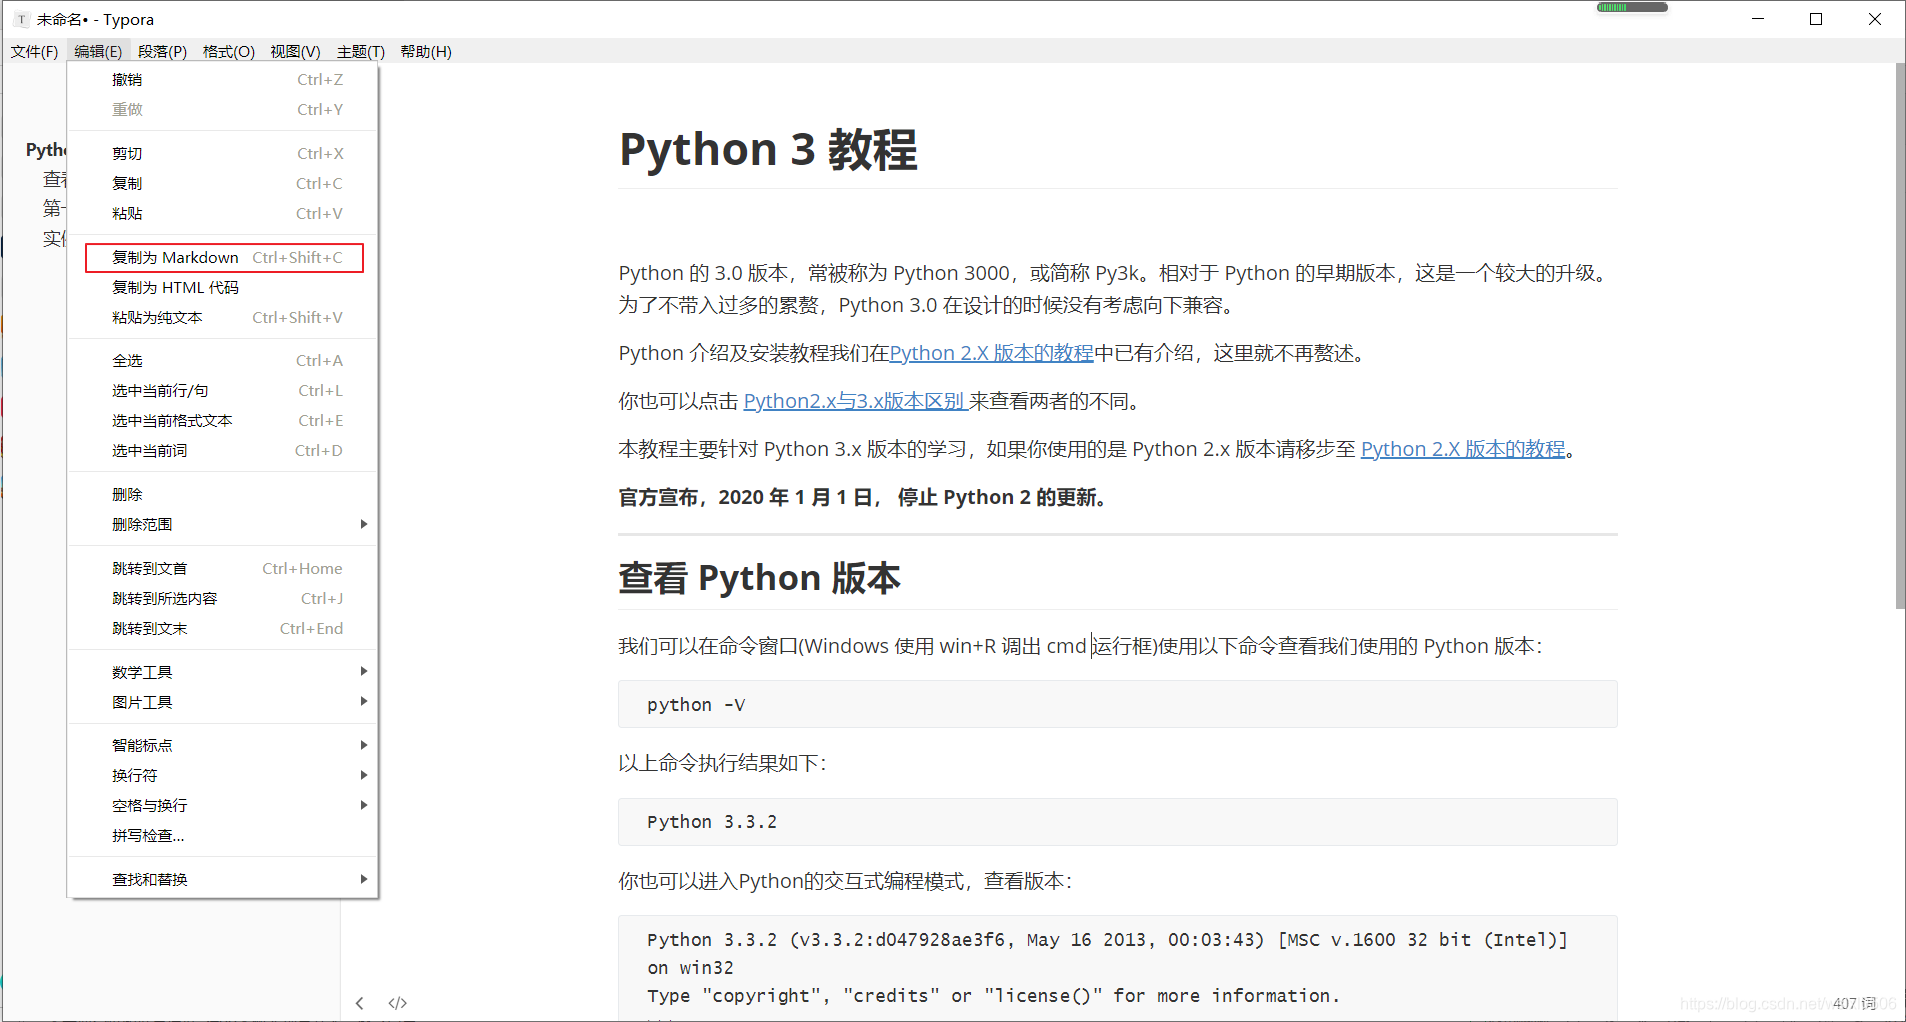Toggle source code mode icon

pos(398,1003)
